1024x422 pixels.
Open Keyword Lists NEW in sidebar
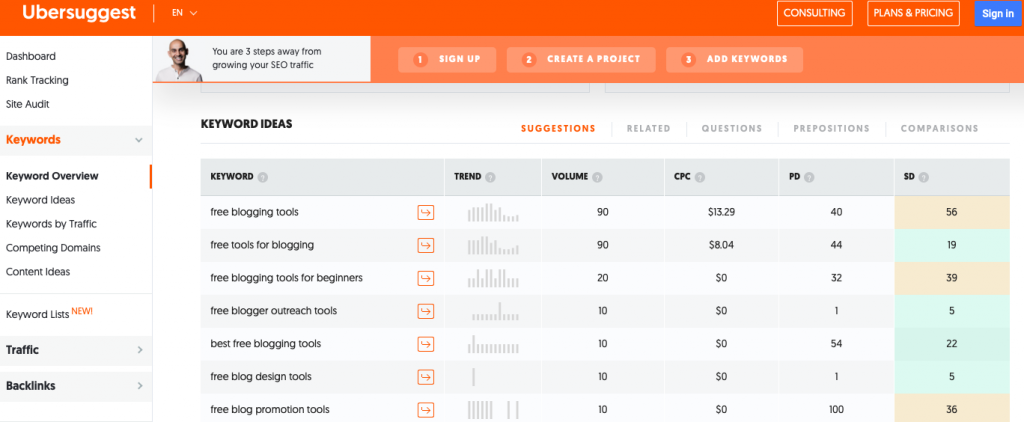pyautogui.click(x=49, y=314)
